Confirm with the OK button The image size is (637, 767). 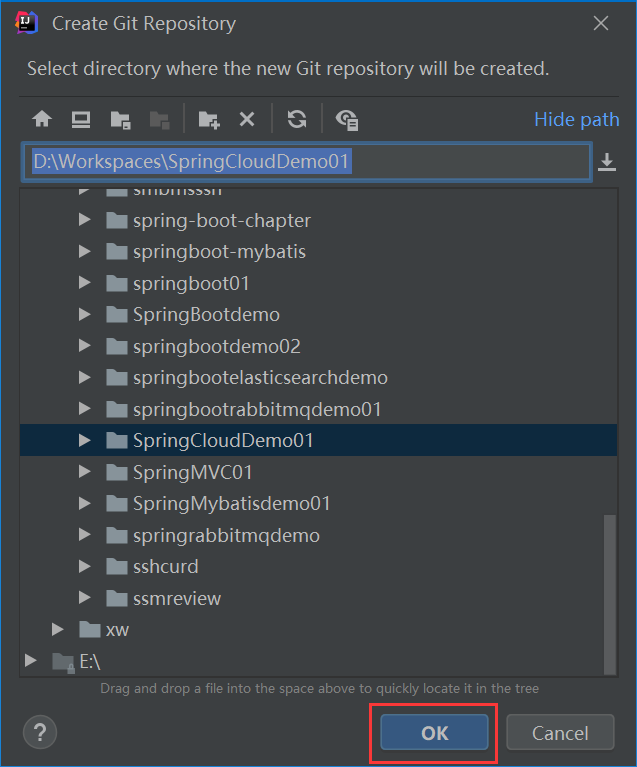(434, 733)
